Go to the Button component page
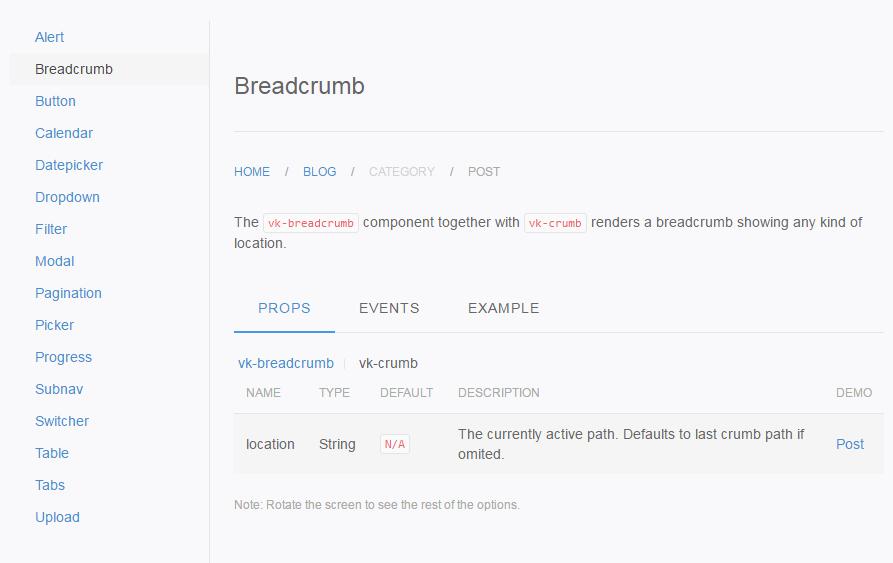 coord(55,101)
